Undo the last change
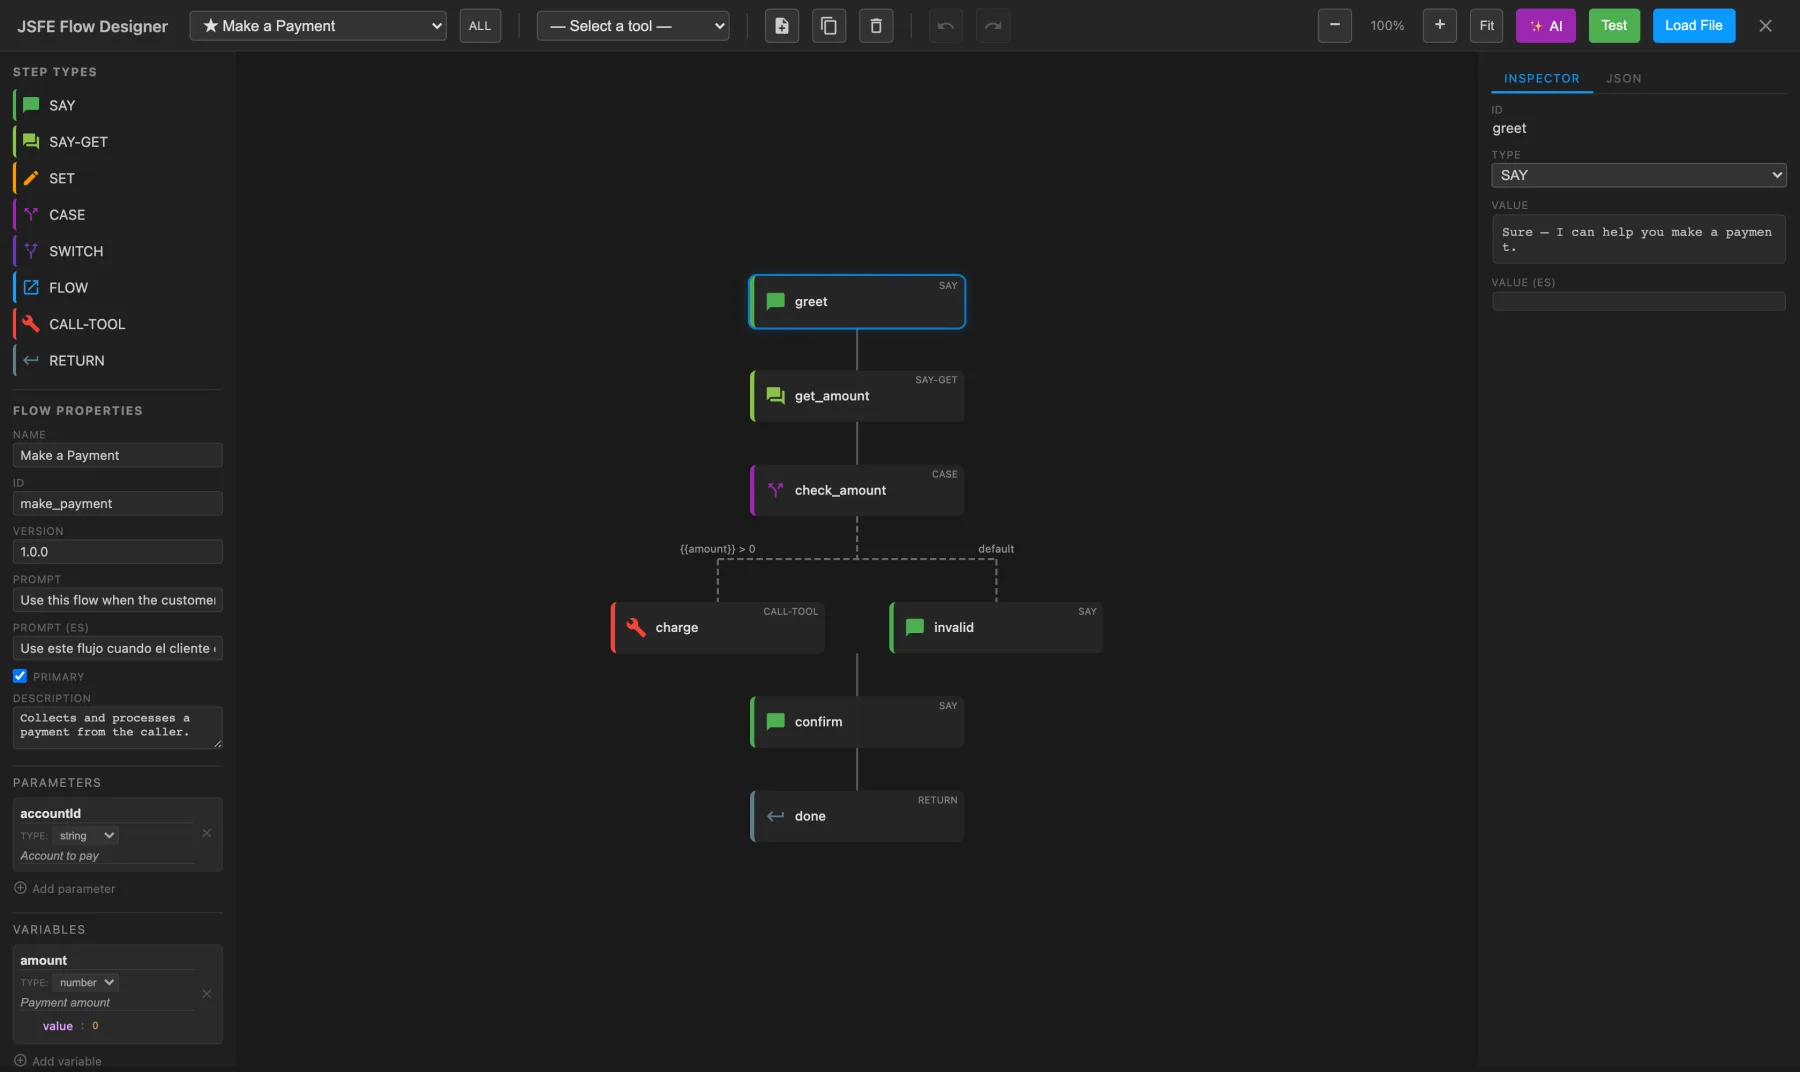This screenshot has height=1072, width=1800. pos(946,26)
